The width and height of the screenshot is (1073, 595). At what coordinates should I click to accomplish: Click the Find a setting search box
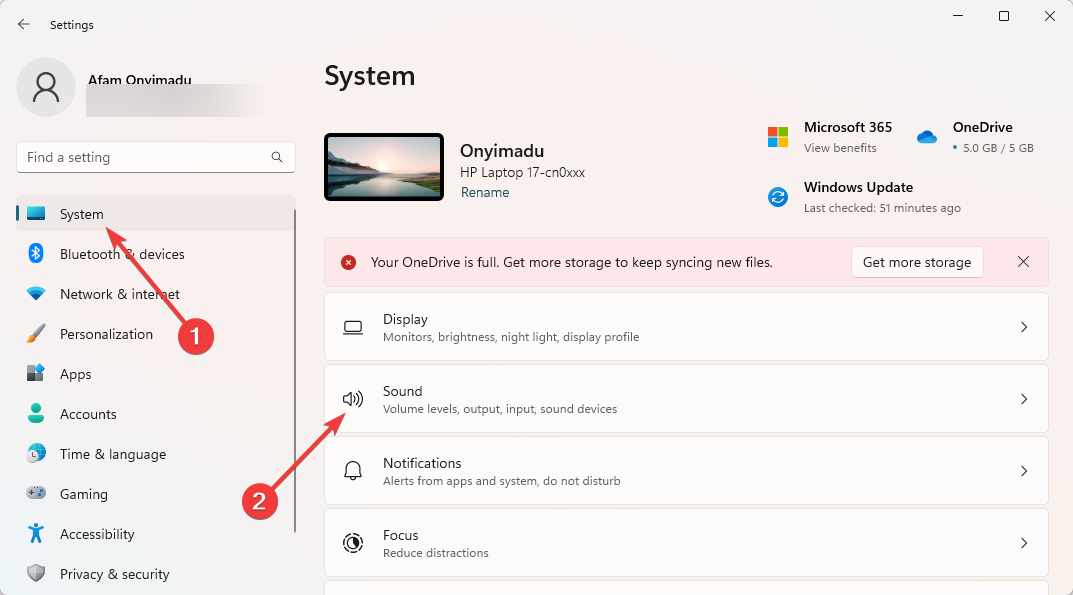point(156,157)
